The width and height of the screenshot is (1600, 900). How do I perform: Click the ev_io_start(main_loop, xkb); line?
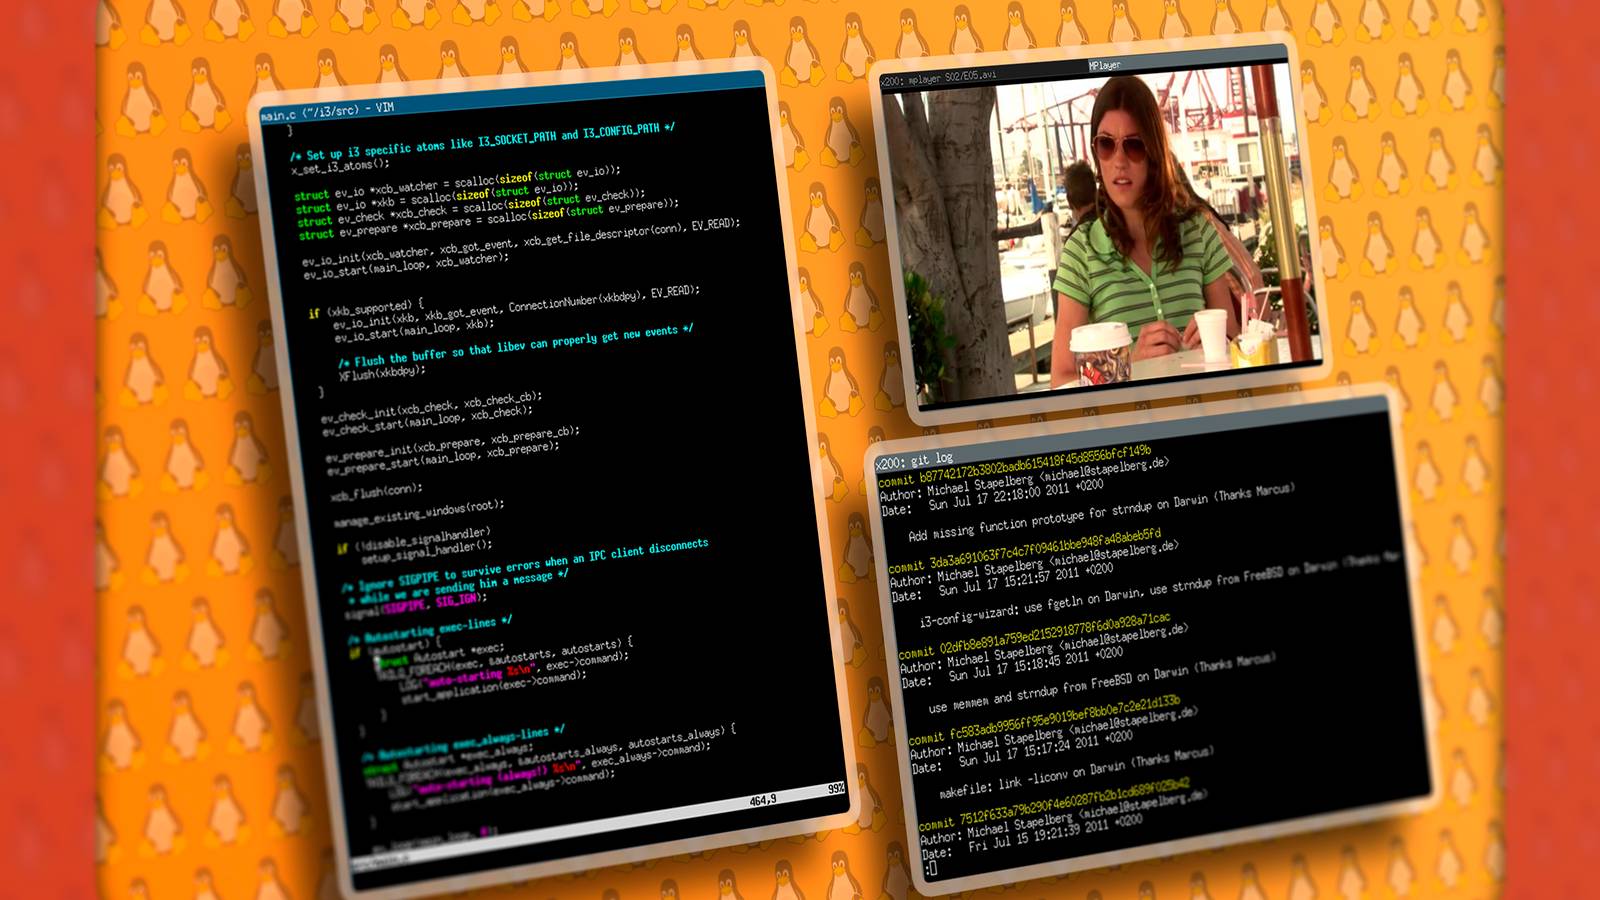pos(414,329)
